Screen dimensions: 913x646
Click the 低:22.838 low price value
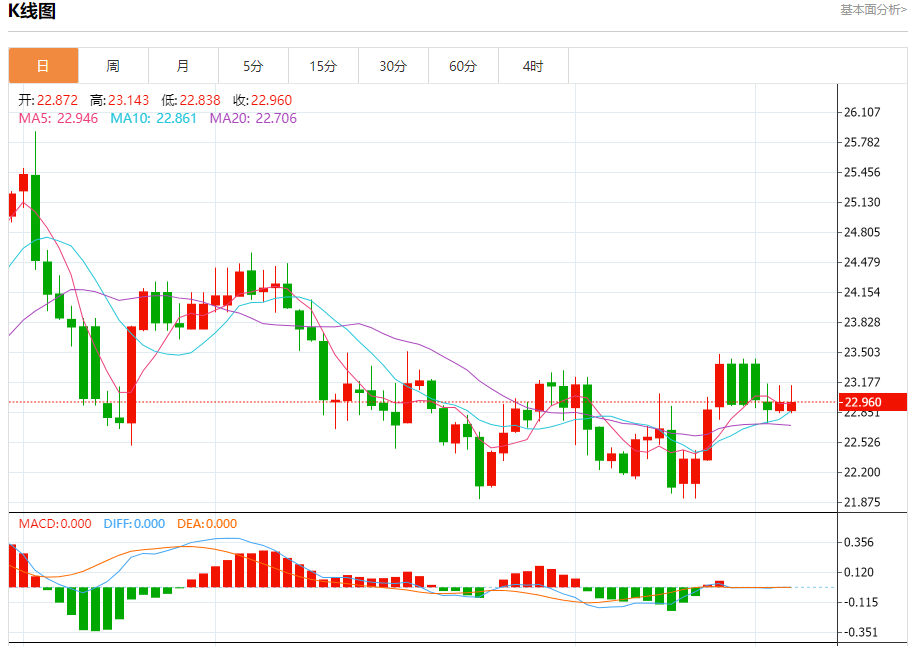pyautogui.click(x=191, y=100)
